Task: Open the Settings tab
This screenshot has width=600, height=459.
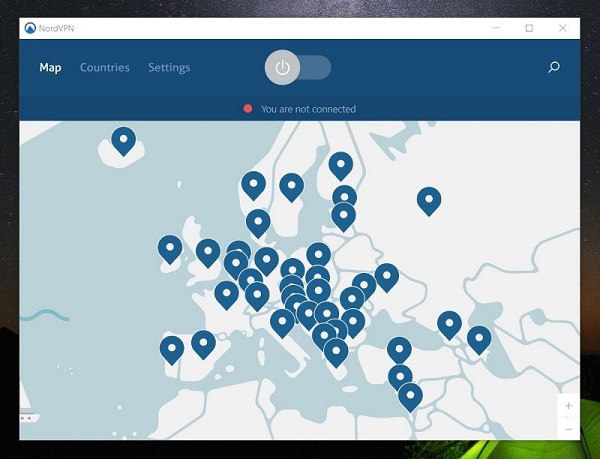Action: click(169, 68)
